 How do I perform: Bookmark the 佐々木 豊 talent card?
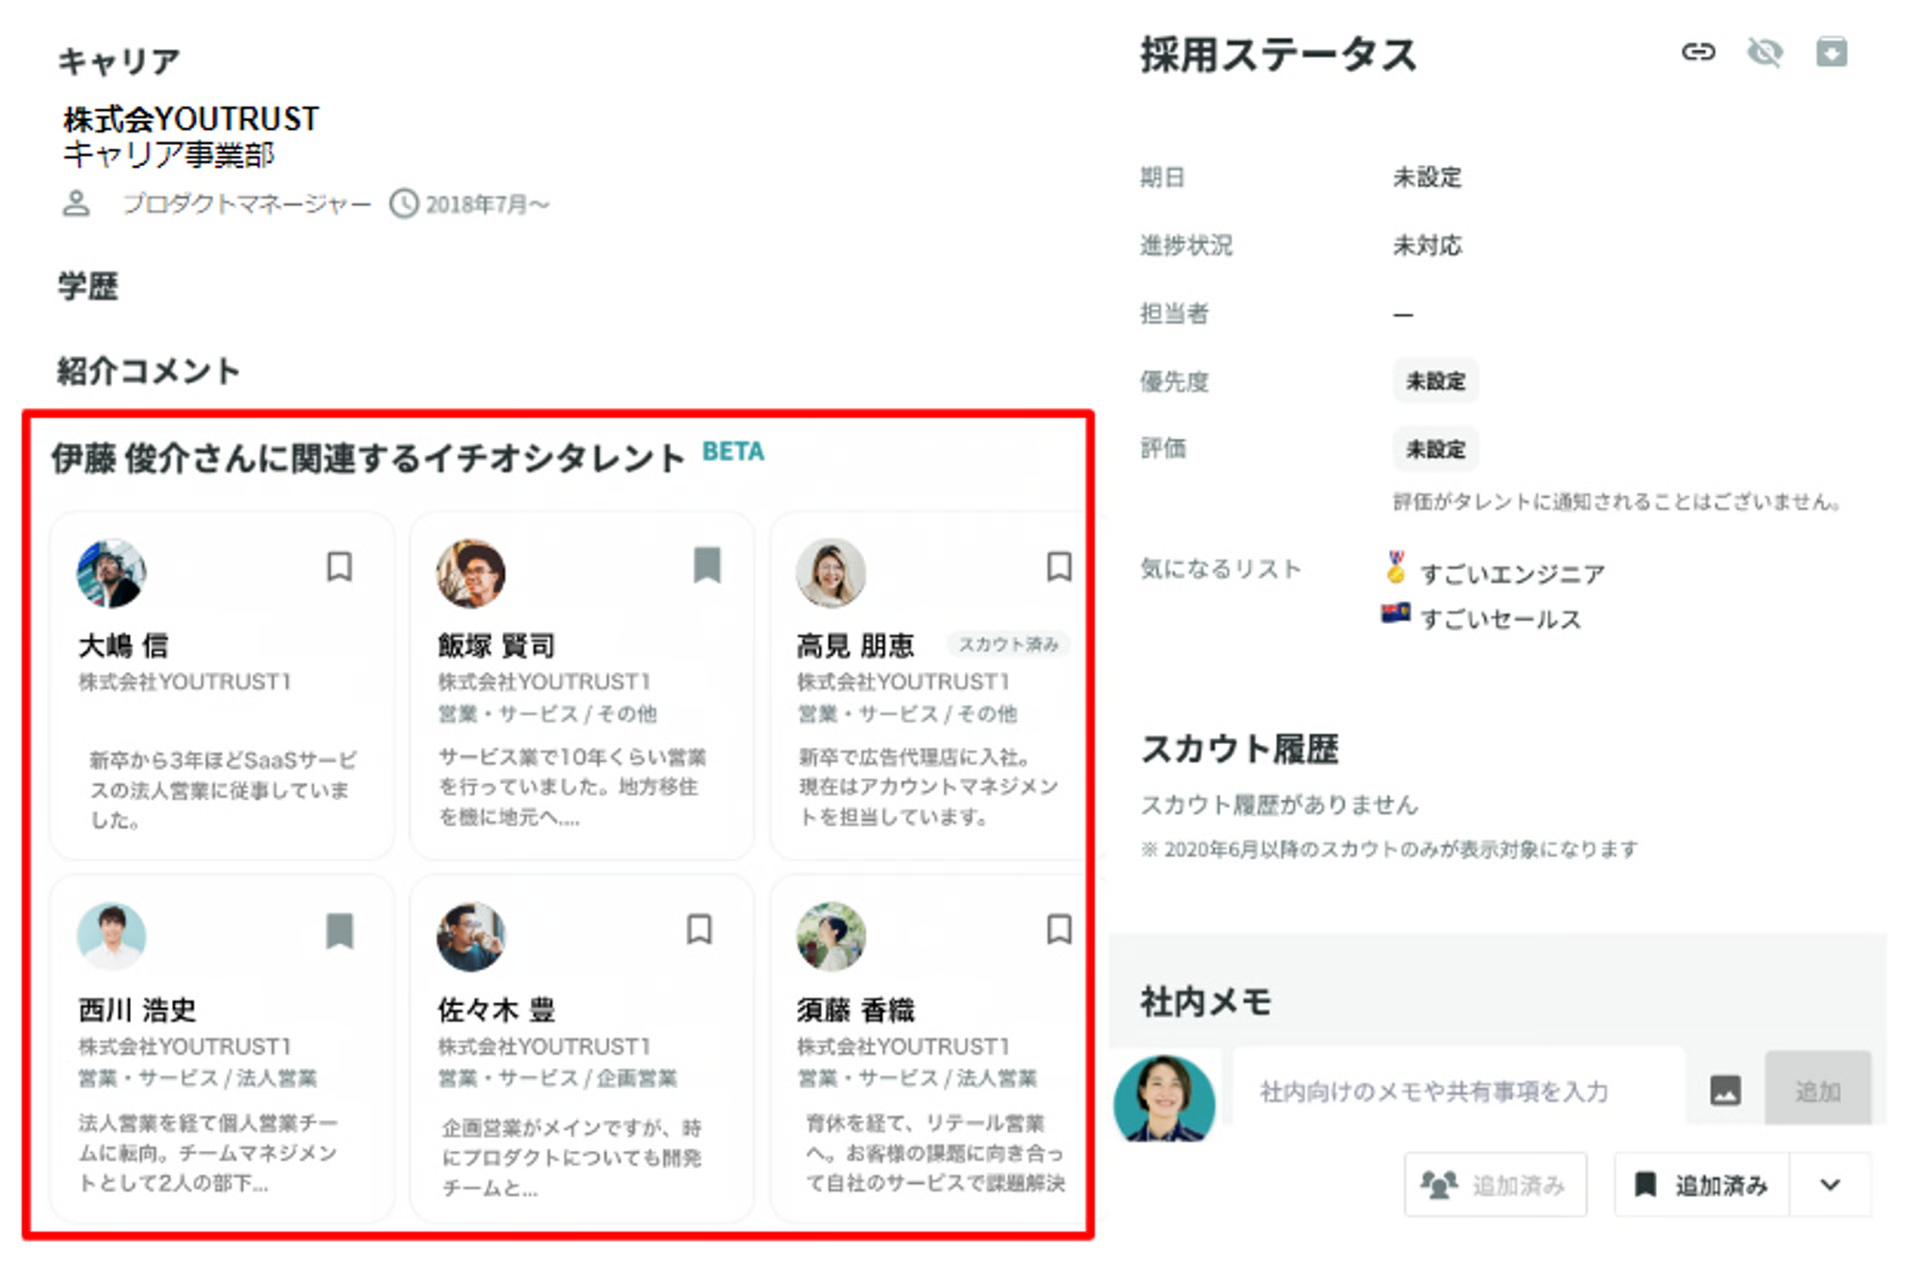click(x=700, y=931)
